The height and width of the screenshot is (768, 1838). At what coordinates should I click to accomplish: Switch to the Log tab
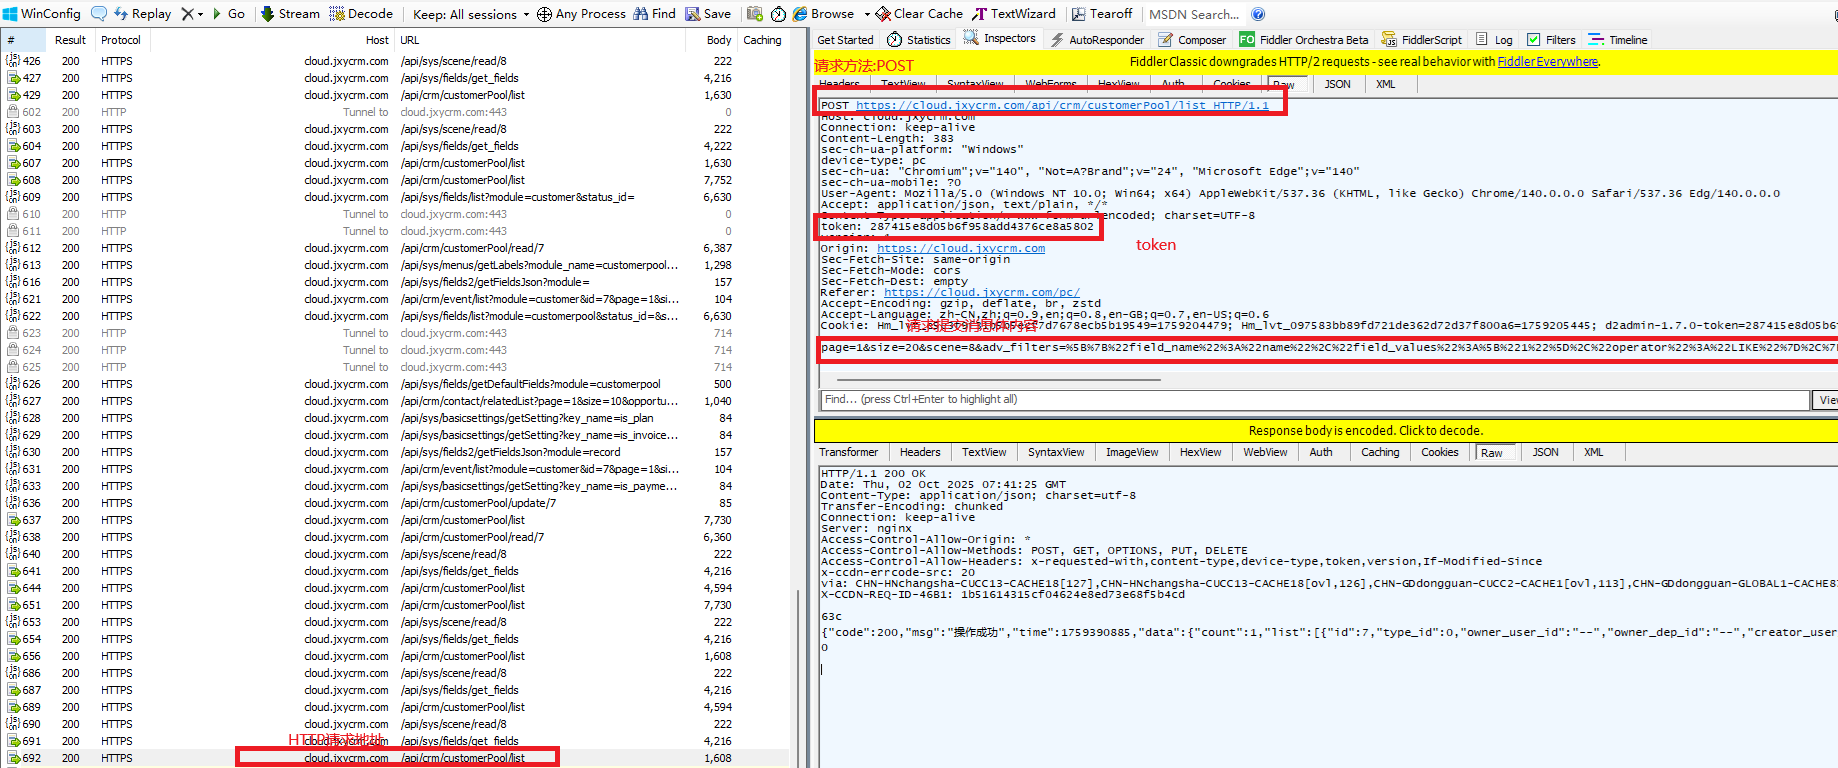coord(1495,40)
